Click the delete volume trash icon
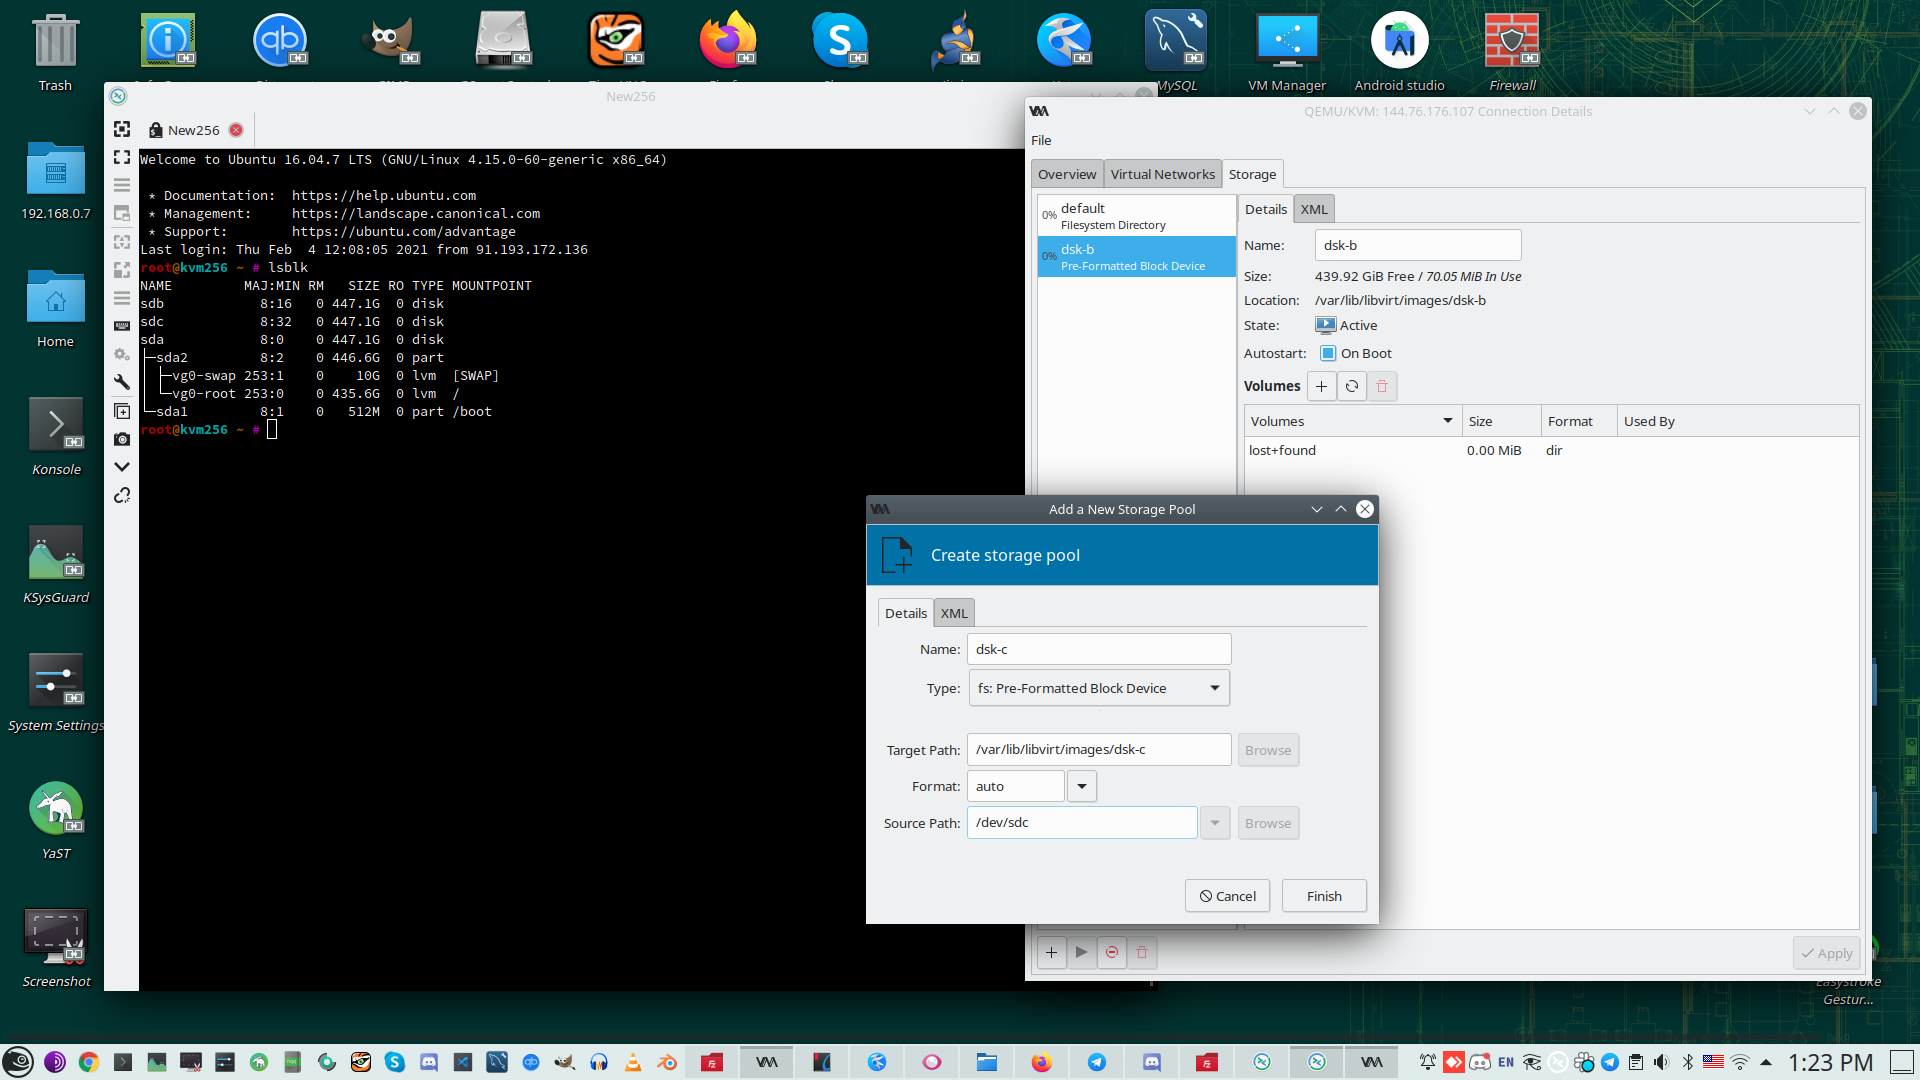 (x=1382, y=386)
